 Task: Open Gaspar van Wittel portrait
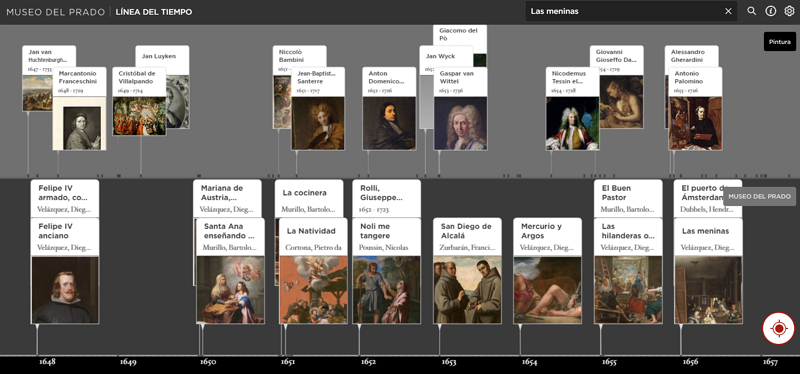pos(460,123)
